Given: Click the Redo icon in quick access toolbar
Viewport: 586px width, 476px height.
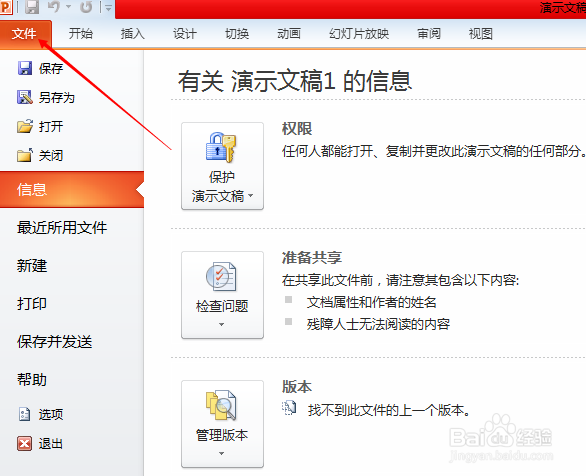Looking at the screenshot, I should (x=86, y=7).
